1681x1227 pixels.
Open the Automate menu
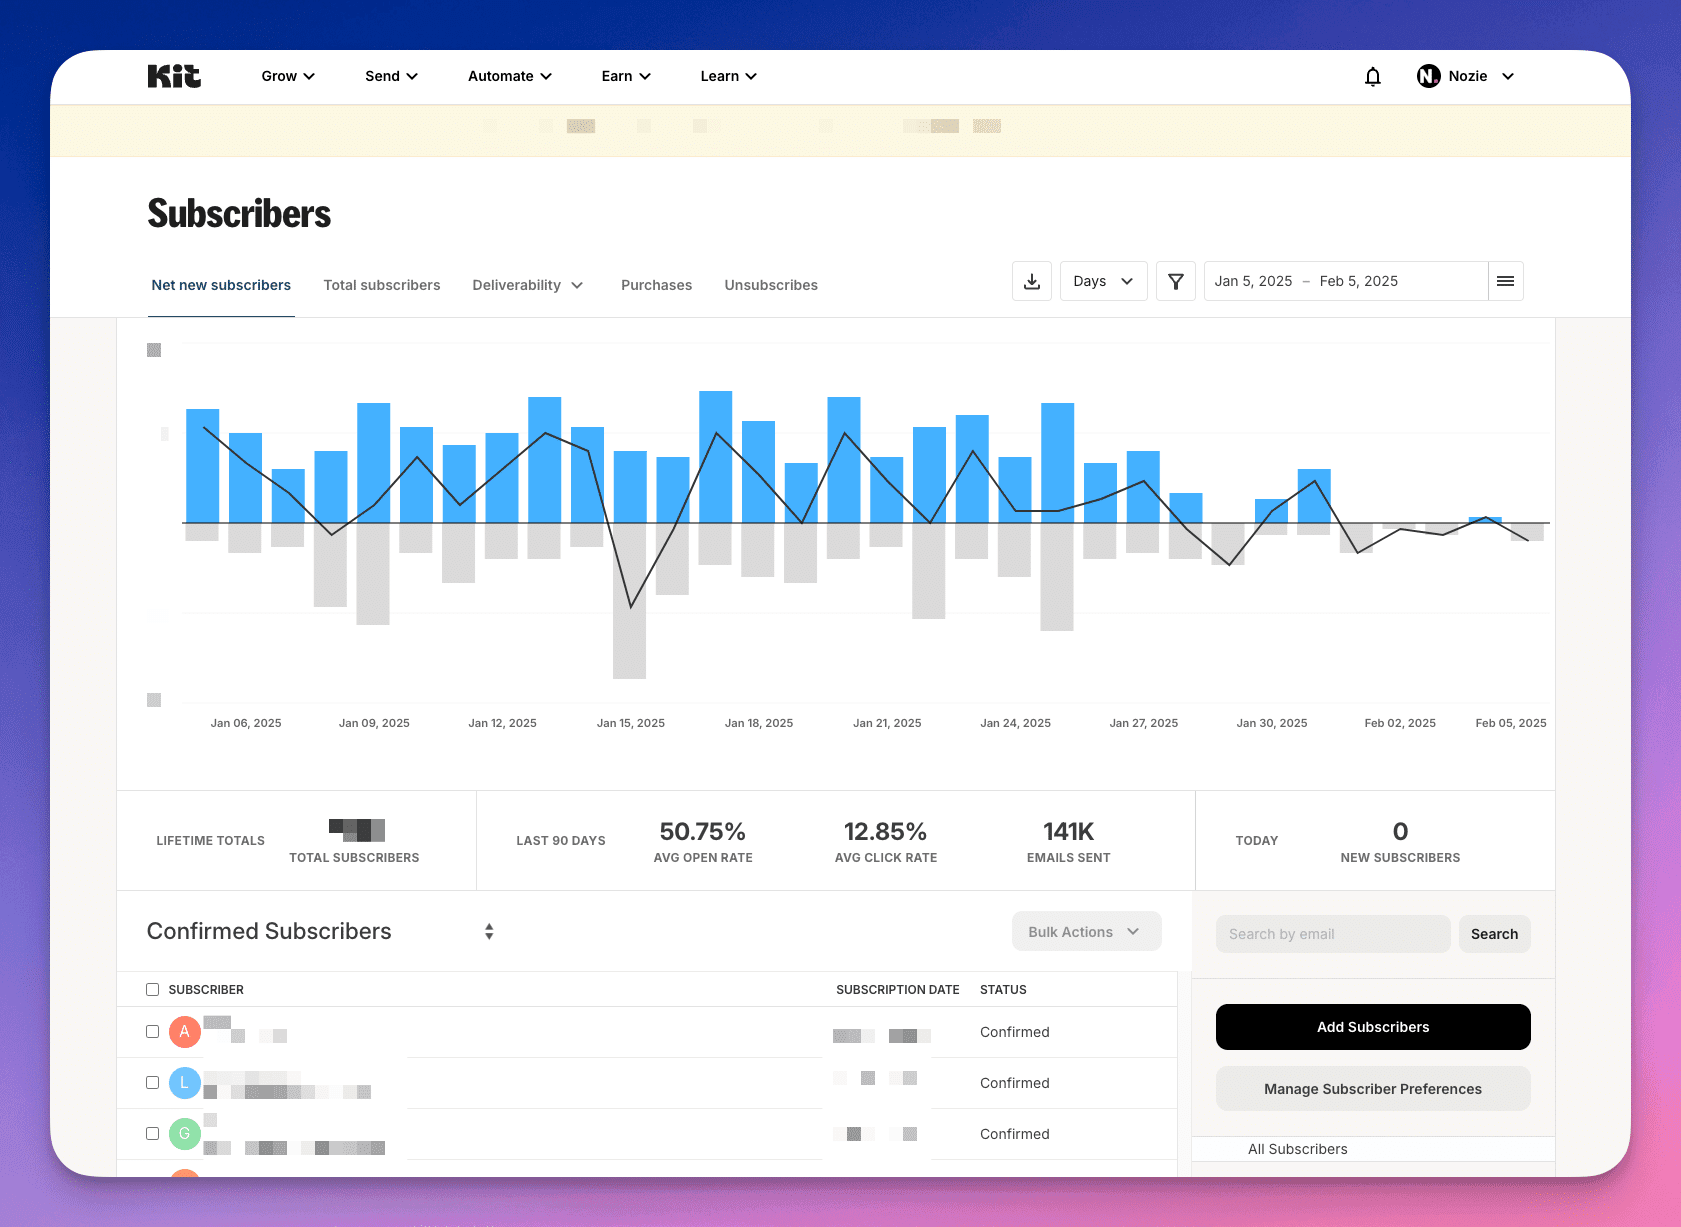coord(510,76)
